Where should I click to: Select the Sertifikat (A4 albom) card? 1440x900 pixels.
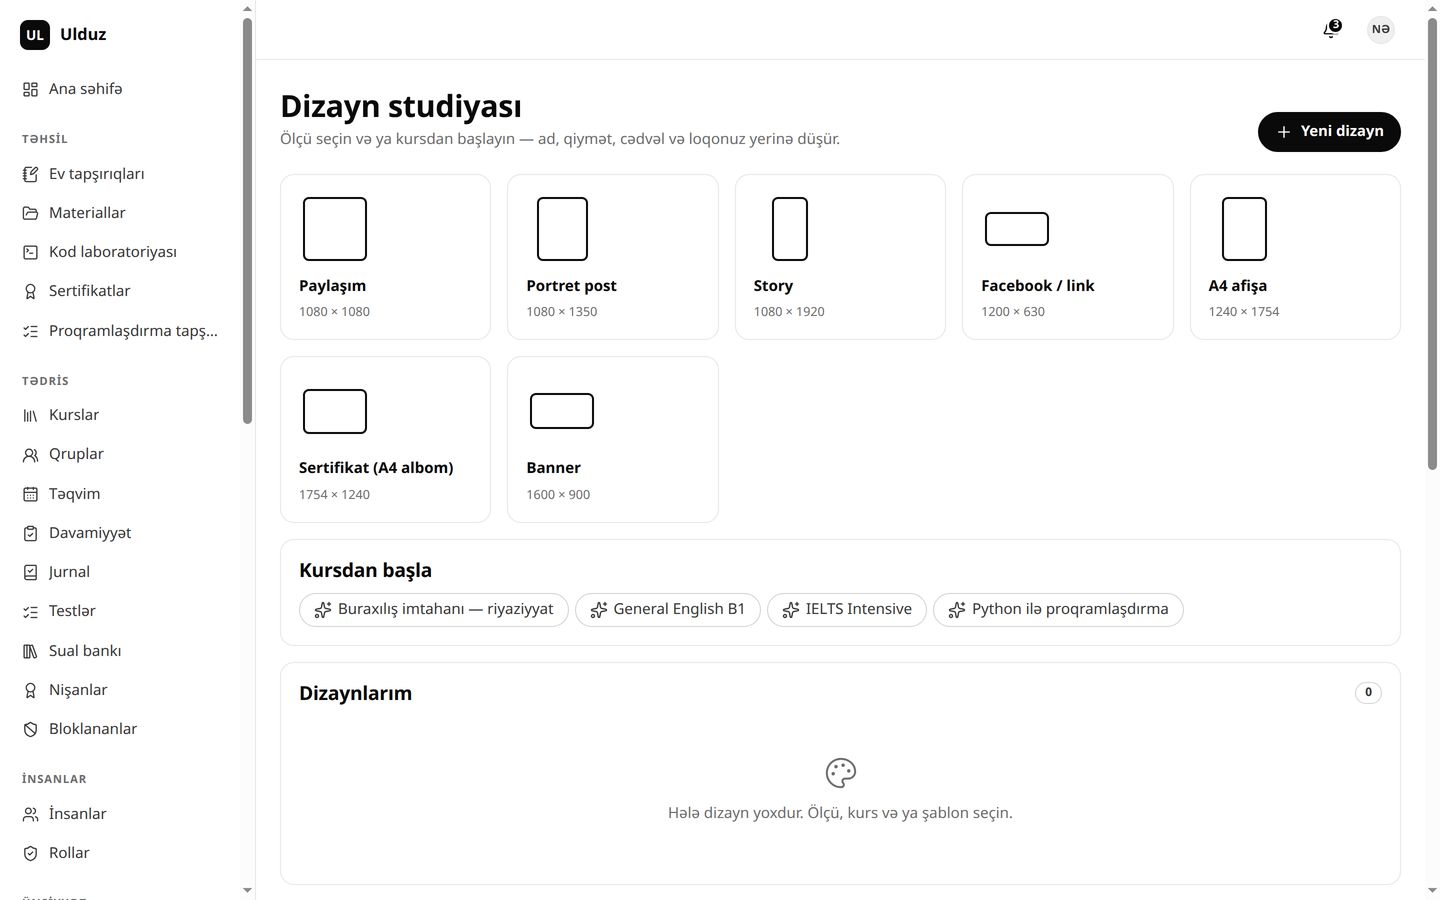[x=385, y=440]
